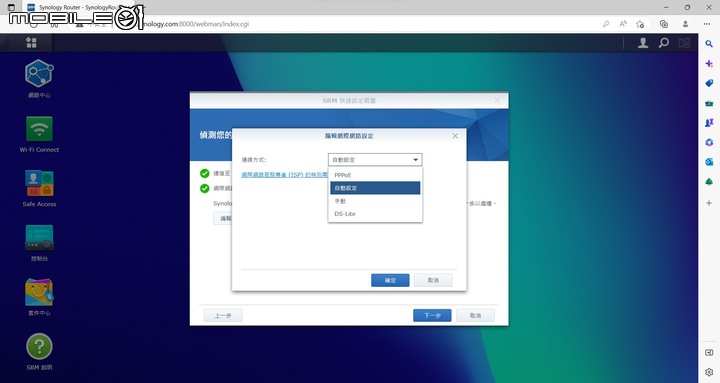The width and height of the screenshot is (720, 383).
Task: Open Edge three-dot settings menu
Action: (707, 24)
